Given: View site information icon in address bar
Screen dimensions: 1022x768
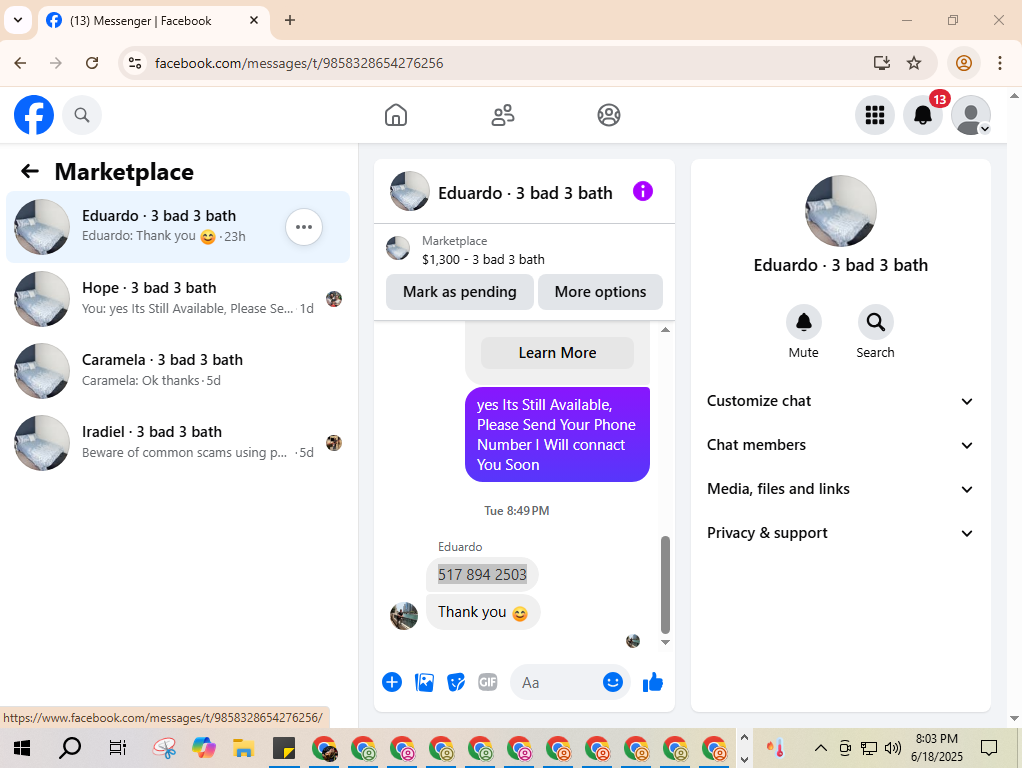Looking at the screenshot, I should click(135, 63).
